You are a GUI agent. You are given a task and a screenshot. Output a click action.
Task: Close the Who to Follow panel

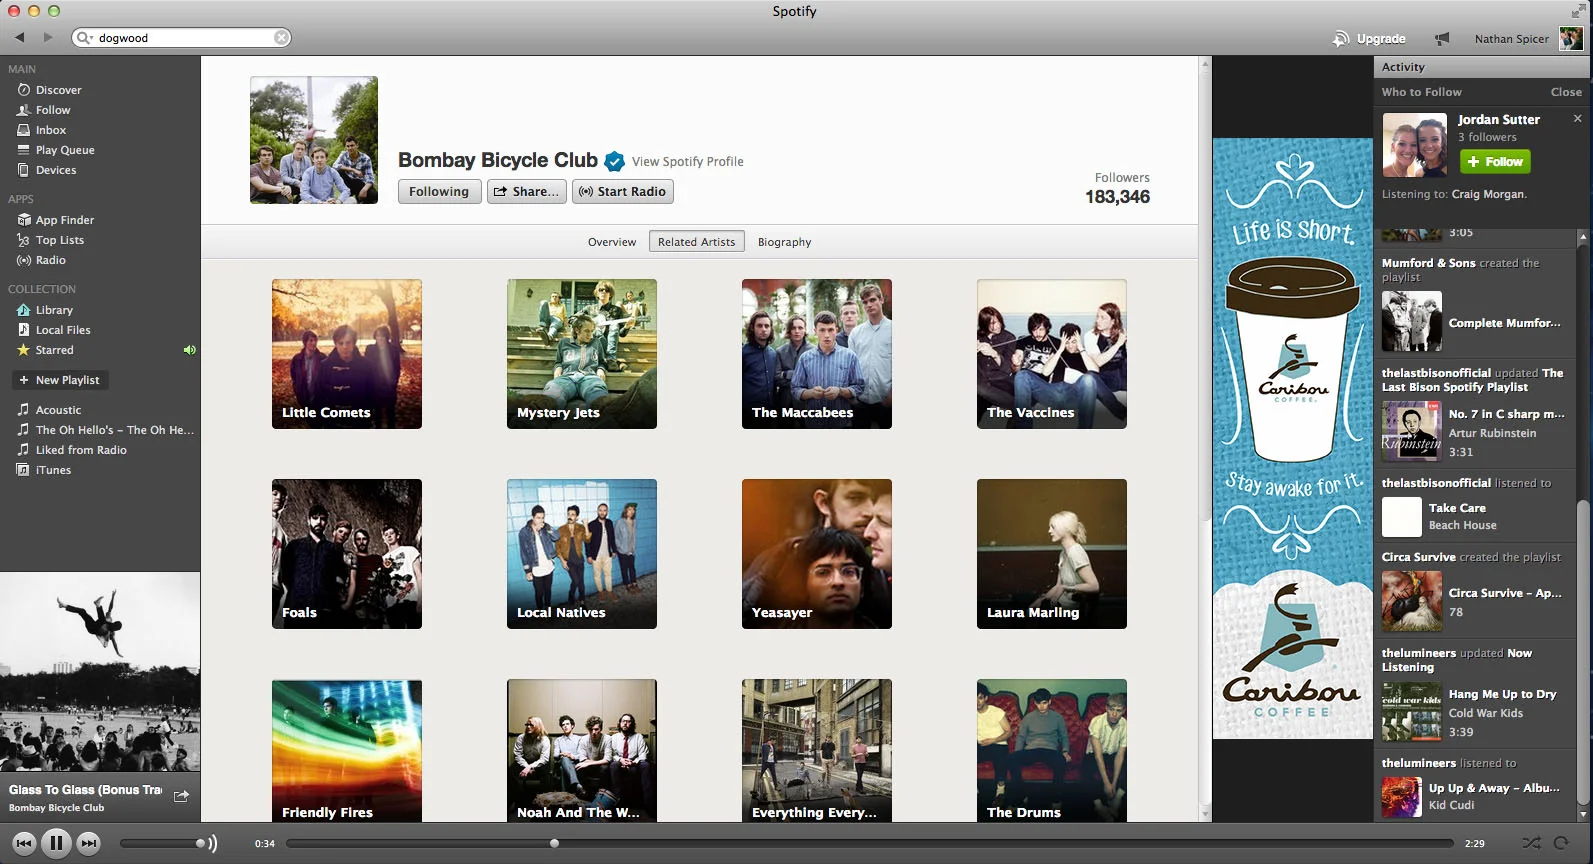1565,92
